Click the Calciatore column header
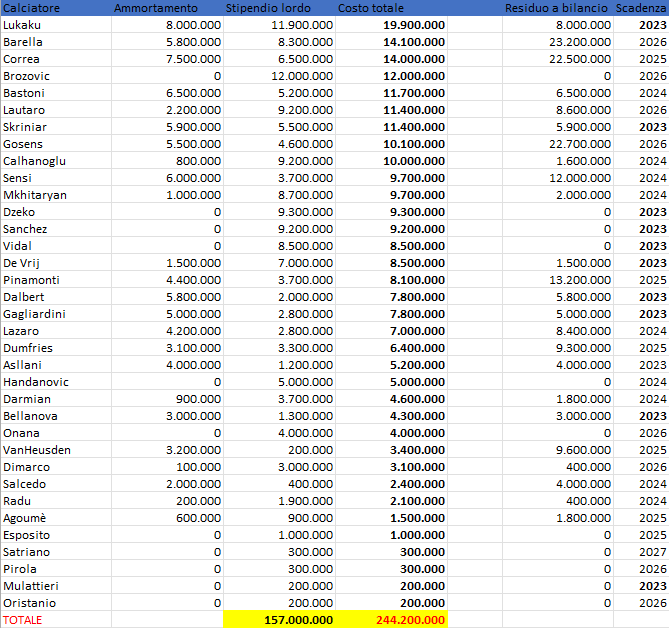The image size is (669, 628). (32, 8)
